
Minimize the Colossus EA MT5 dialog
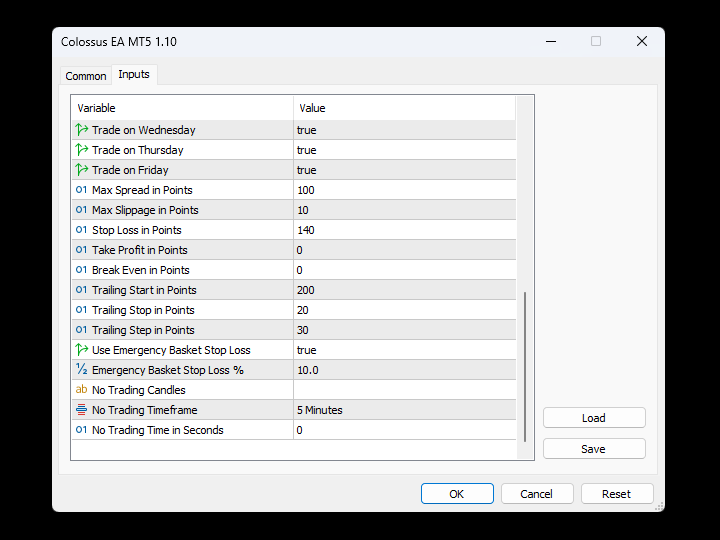tap(551, 41)
